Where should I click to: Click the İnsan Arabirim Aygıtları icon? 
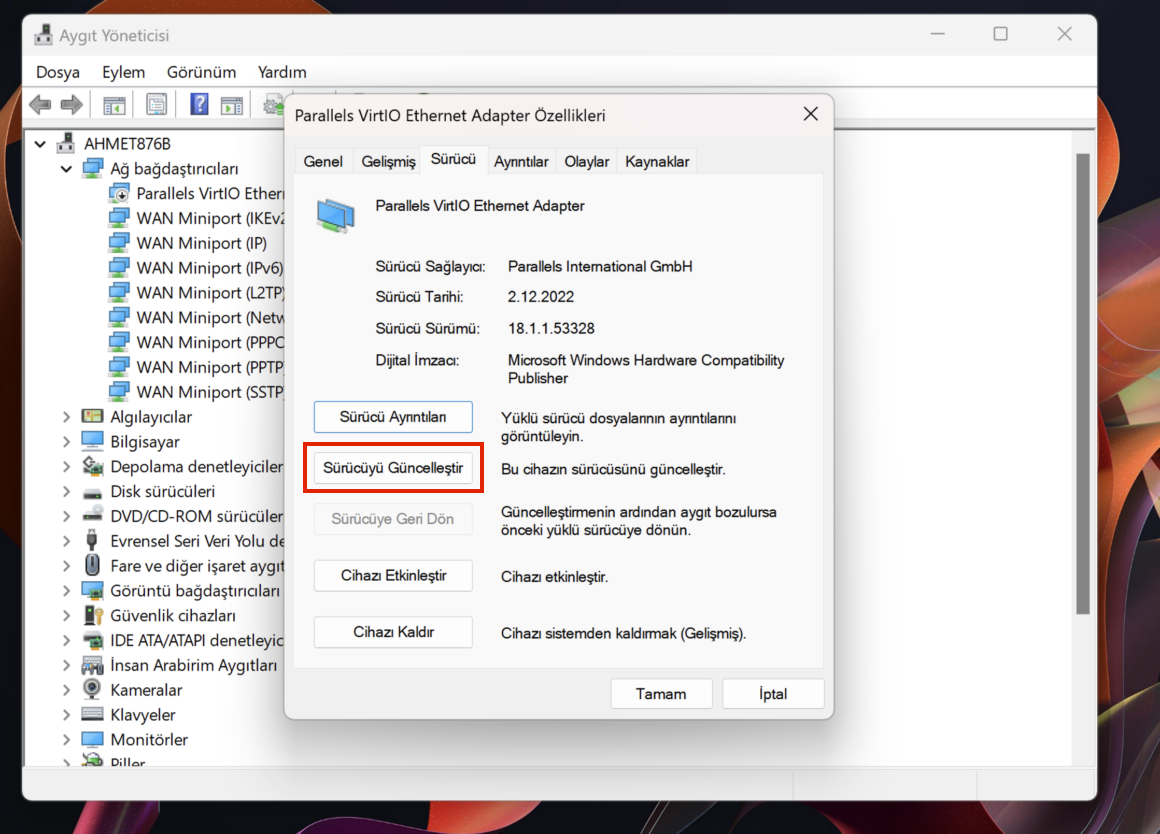tap(92, 665)
